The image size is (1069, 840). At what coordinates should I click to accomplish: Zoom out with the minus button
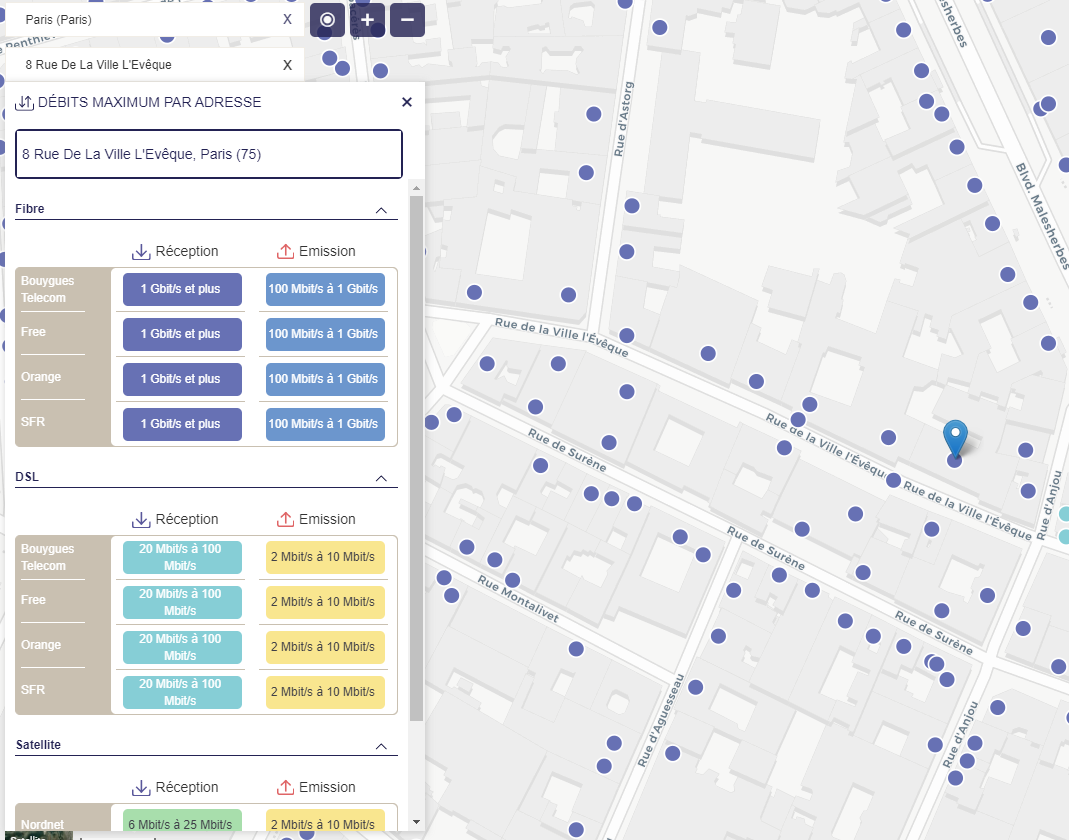coord(407,20)
